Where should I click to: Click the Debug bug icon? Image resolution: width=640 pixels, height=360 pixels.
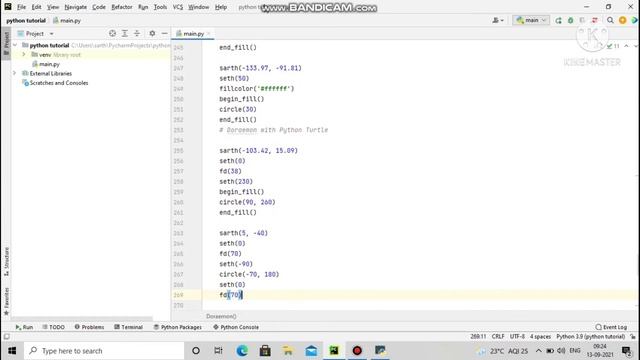(x=571, y=20)
